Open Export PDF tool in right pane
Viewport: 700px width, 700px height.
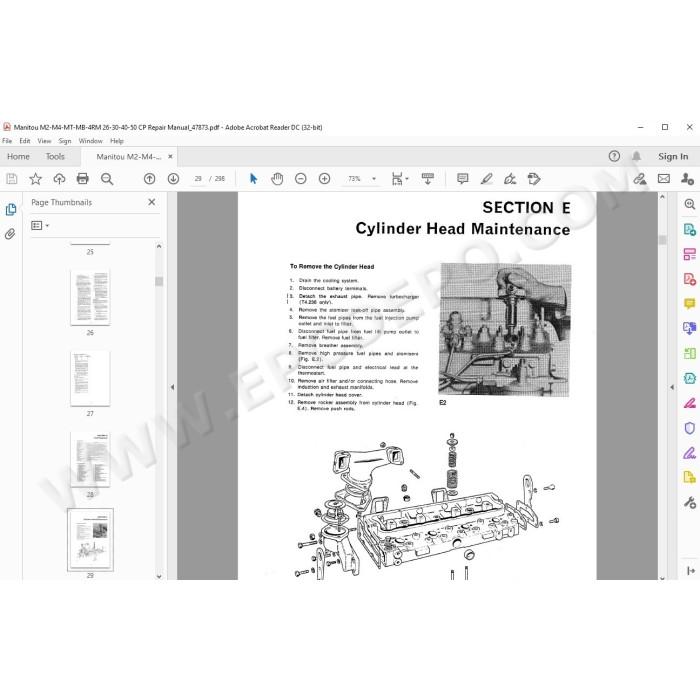(690, 230)
